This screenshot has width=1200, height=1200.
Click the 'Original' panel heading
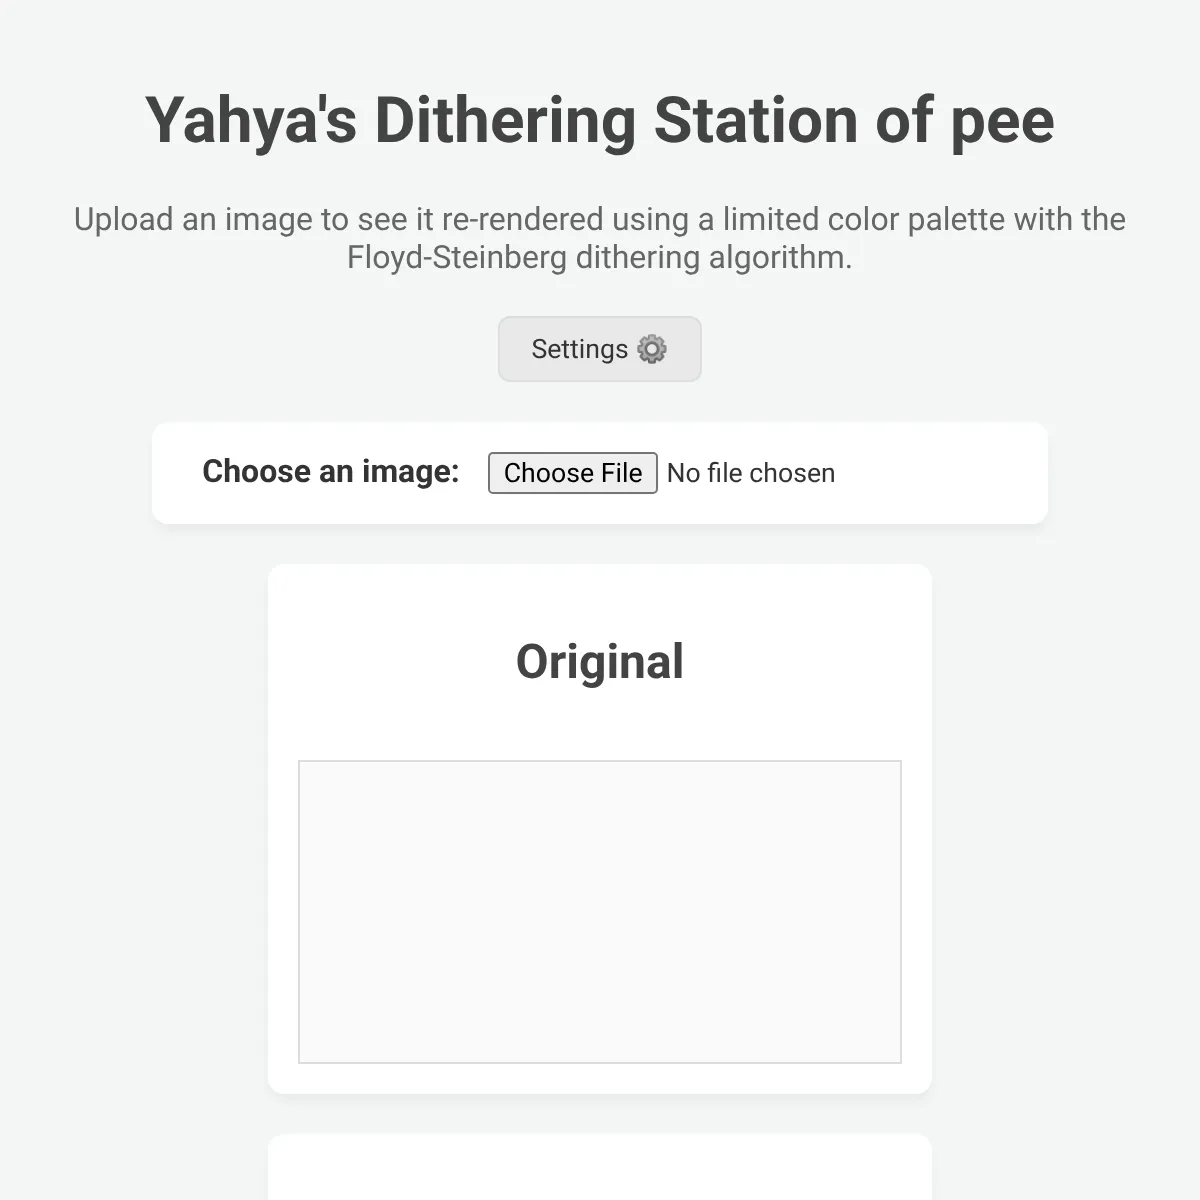(x=600, y=662)
